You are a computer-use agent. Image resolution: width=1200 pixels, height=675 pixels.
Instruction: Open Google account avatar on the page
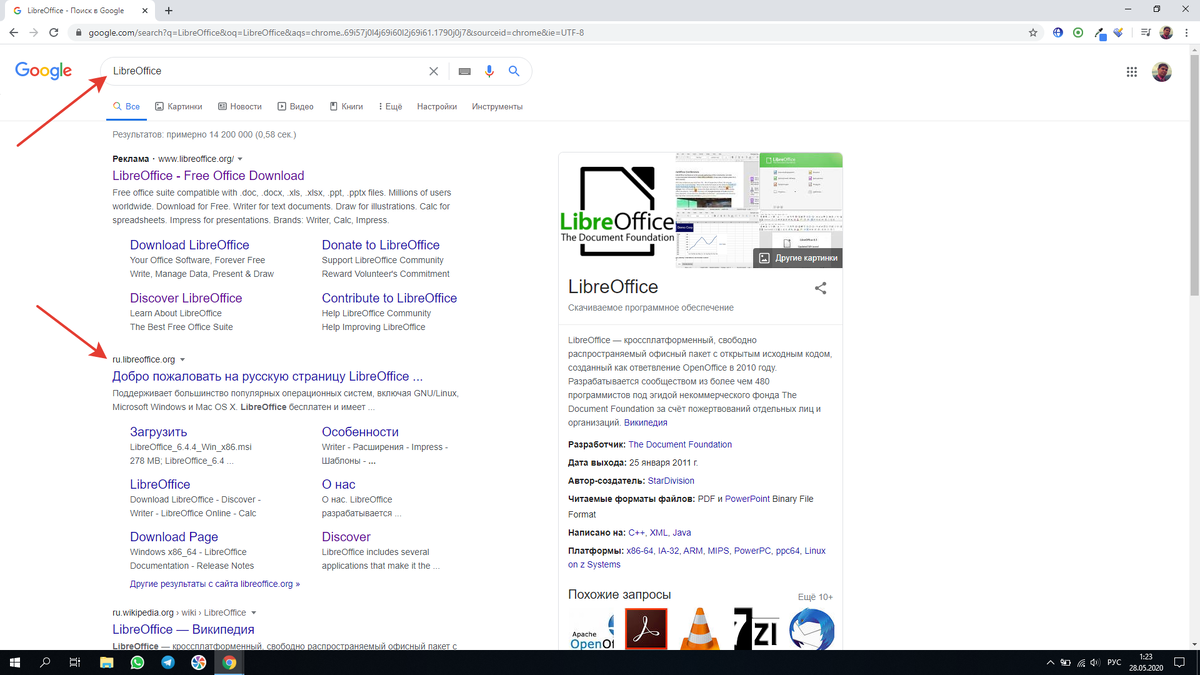1161,71
